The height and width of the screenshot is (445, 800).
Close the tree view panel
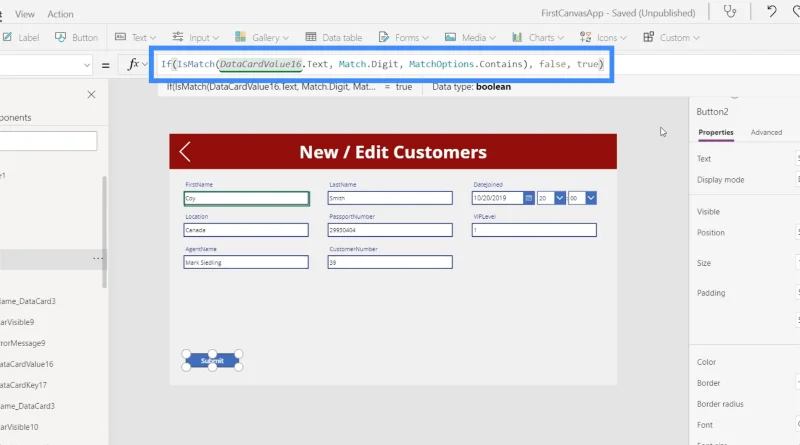[x=91, y=94]
